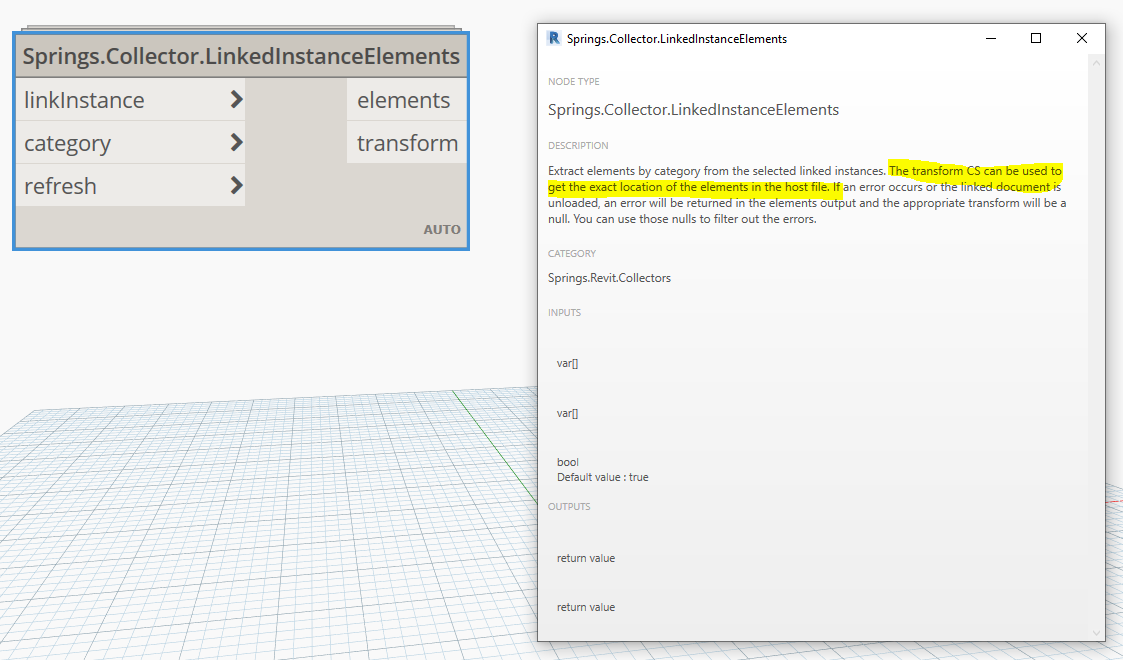Select the Springs.Collector.LinkedInstanceElements node title bar
The width and height of the screenshot is (1123, 660).
[241, 56]
